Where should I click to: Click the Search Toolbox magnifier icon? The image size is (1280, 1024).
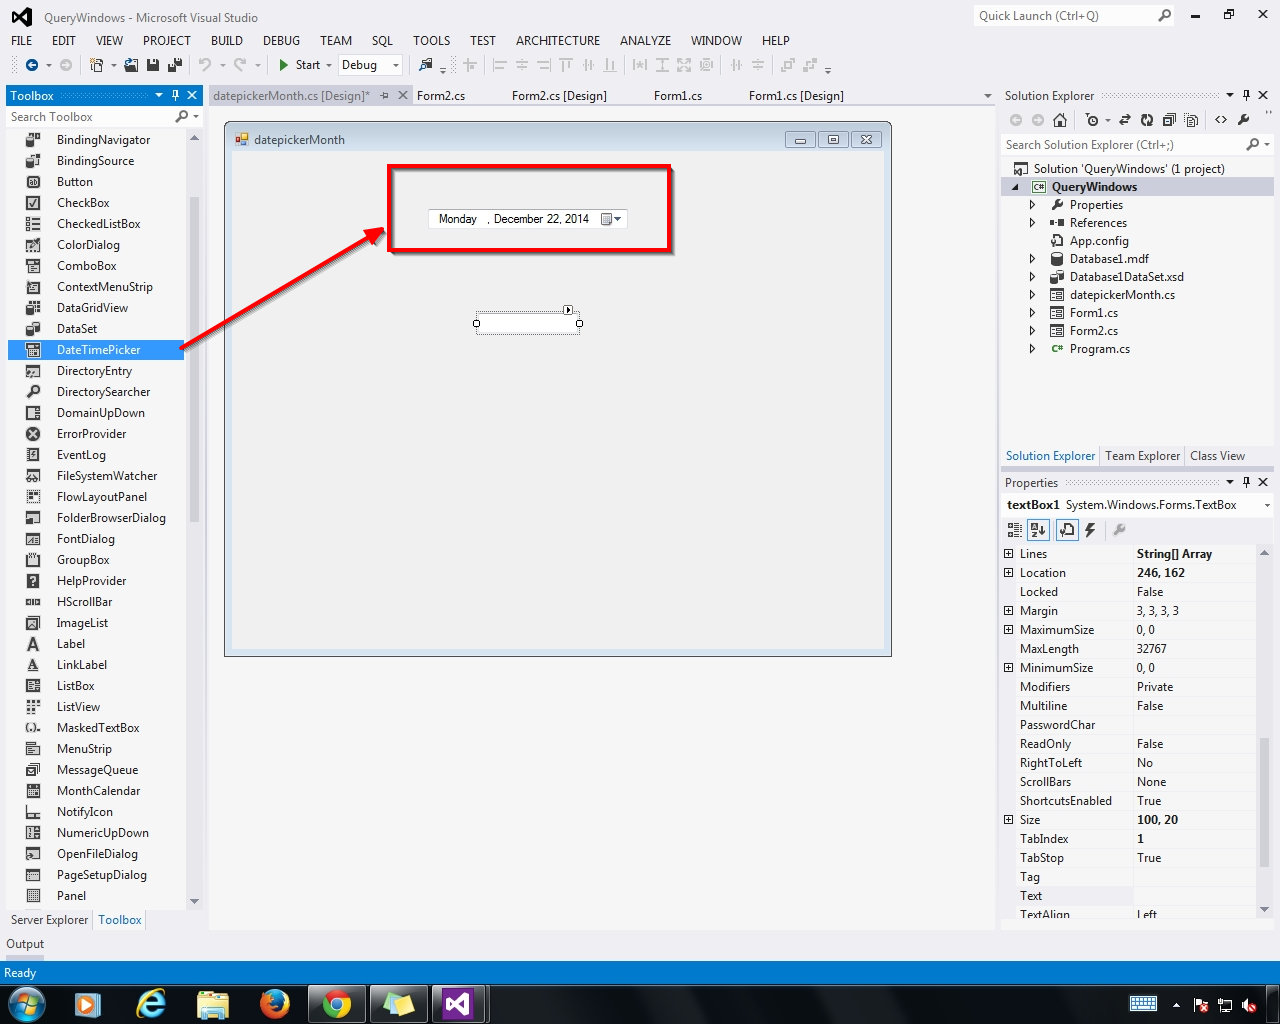(x=181, y=117)
